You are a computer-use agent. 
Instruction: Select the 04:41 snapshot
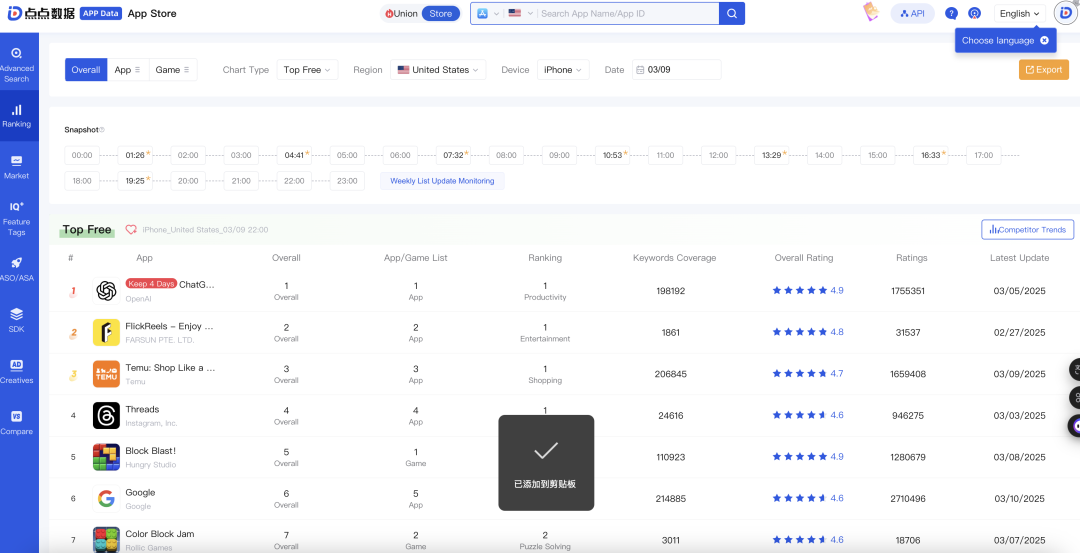click(x=294, y=155)
